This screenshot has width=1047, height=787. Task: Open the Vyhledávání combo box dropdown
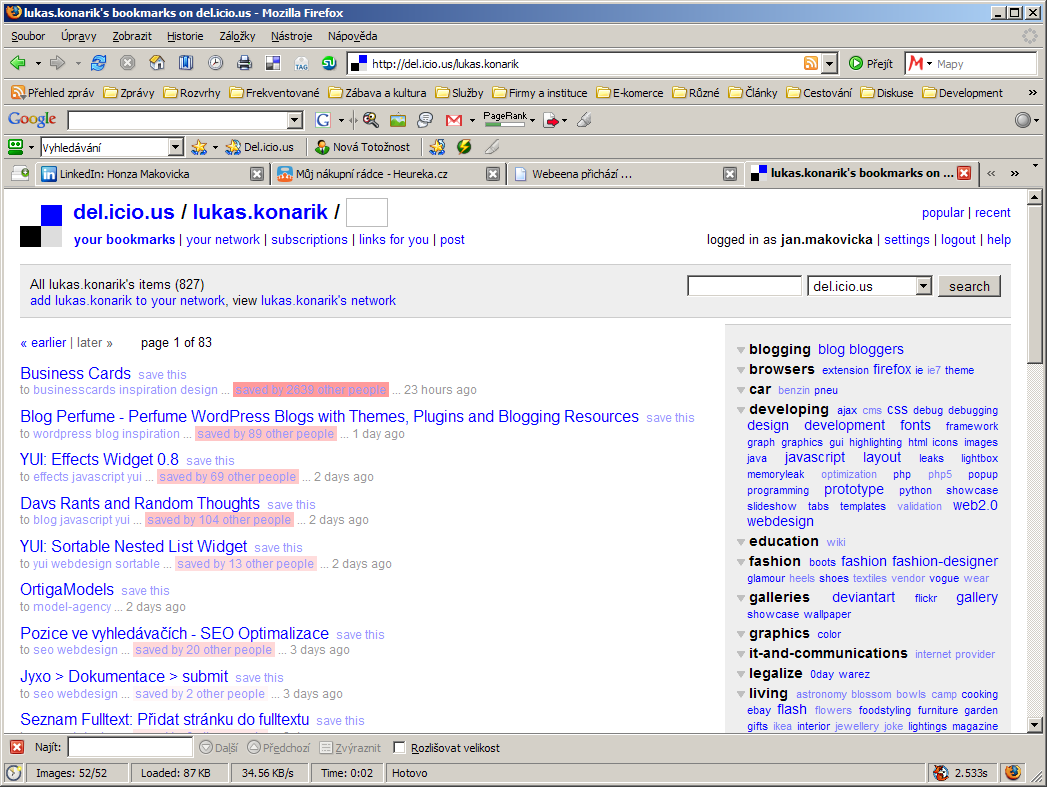coord(176,147)
